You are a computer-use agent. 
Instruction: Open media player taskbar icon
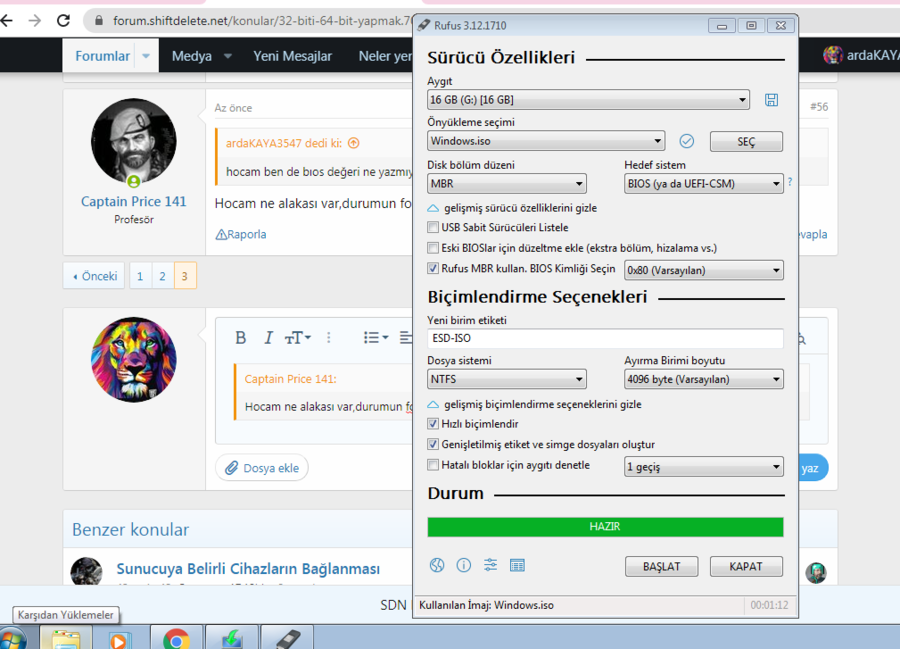[x=120, y=640]
